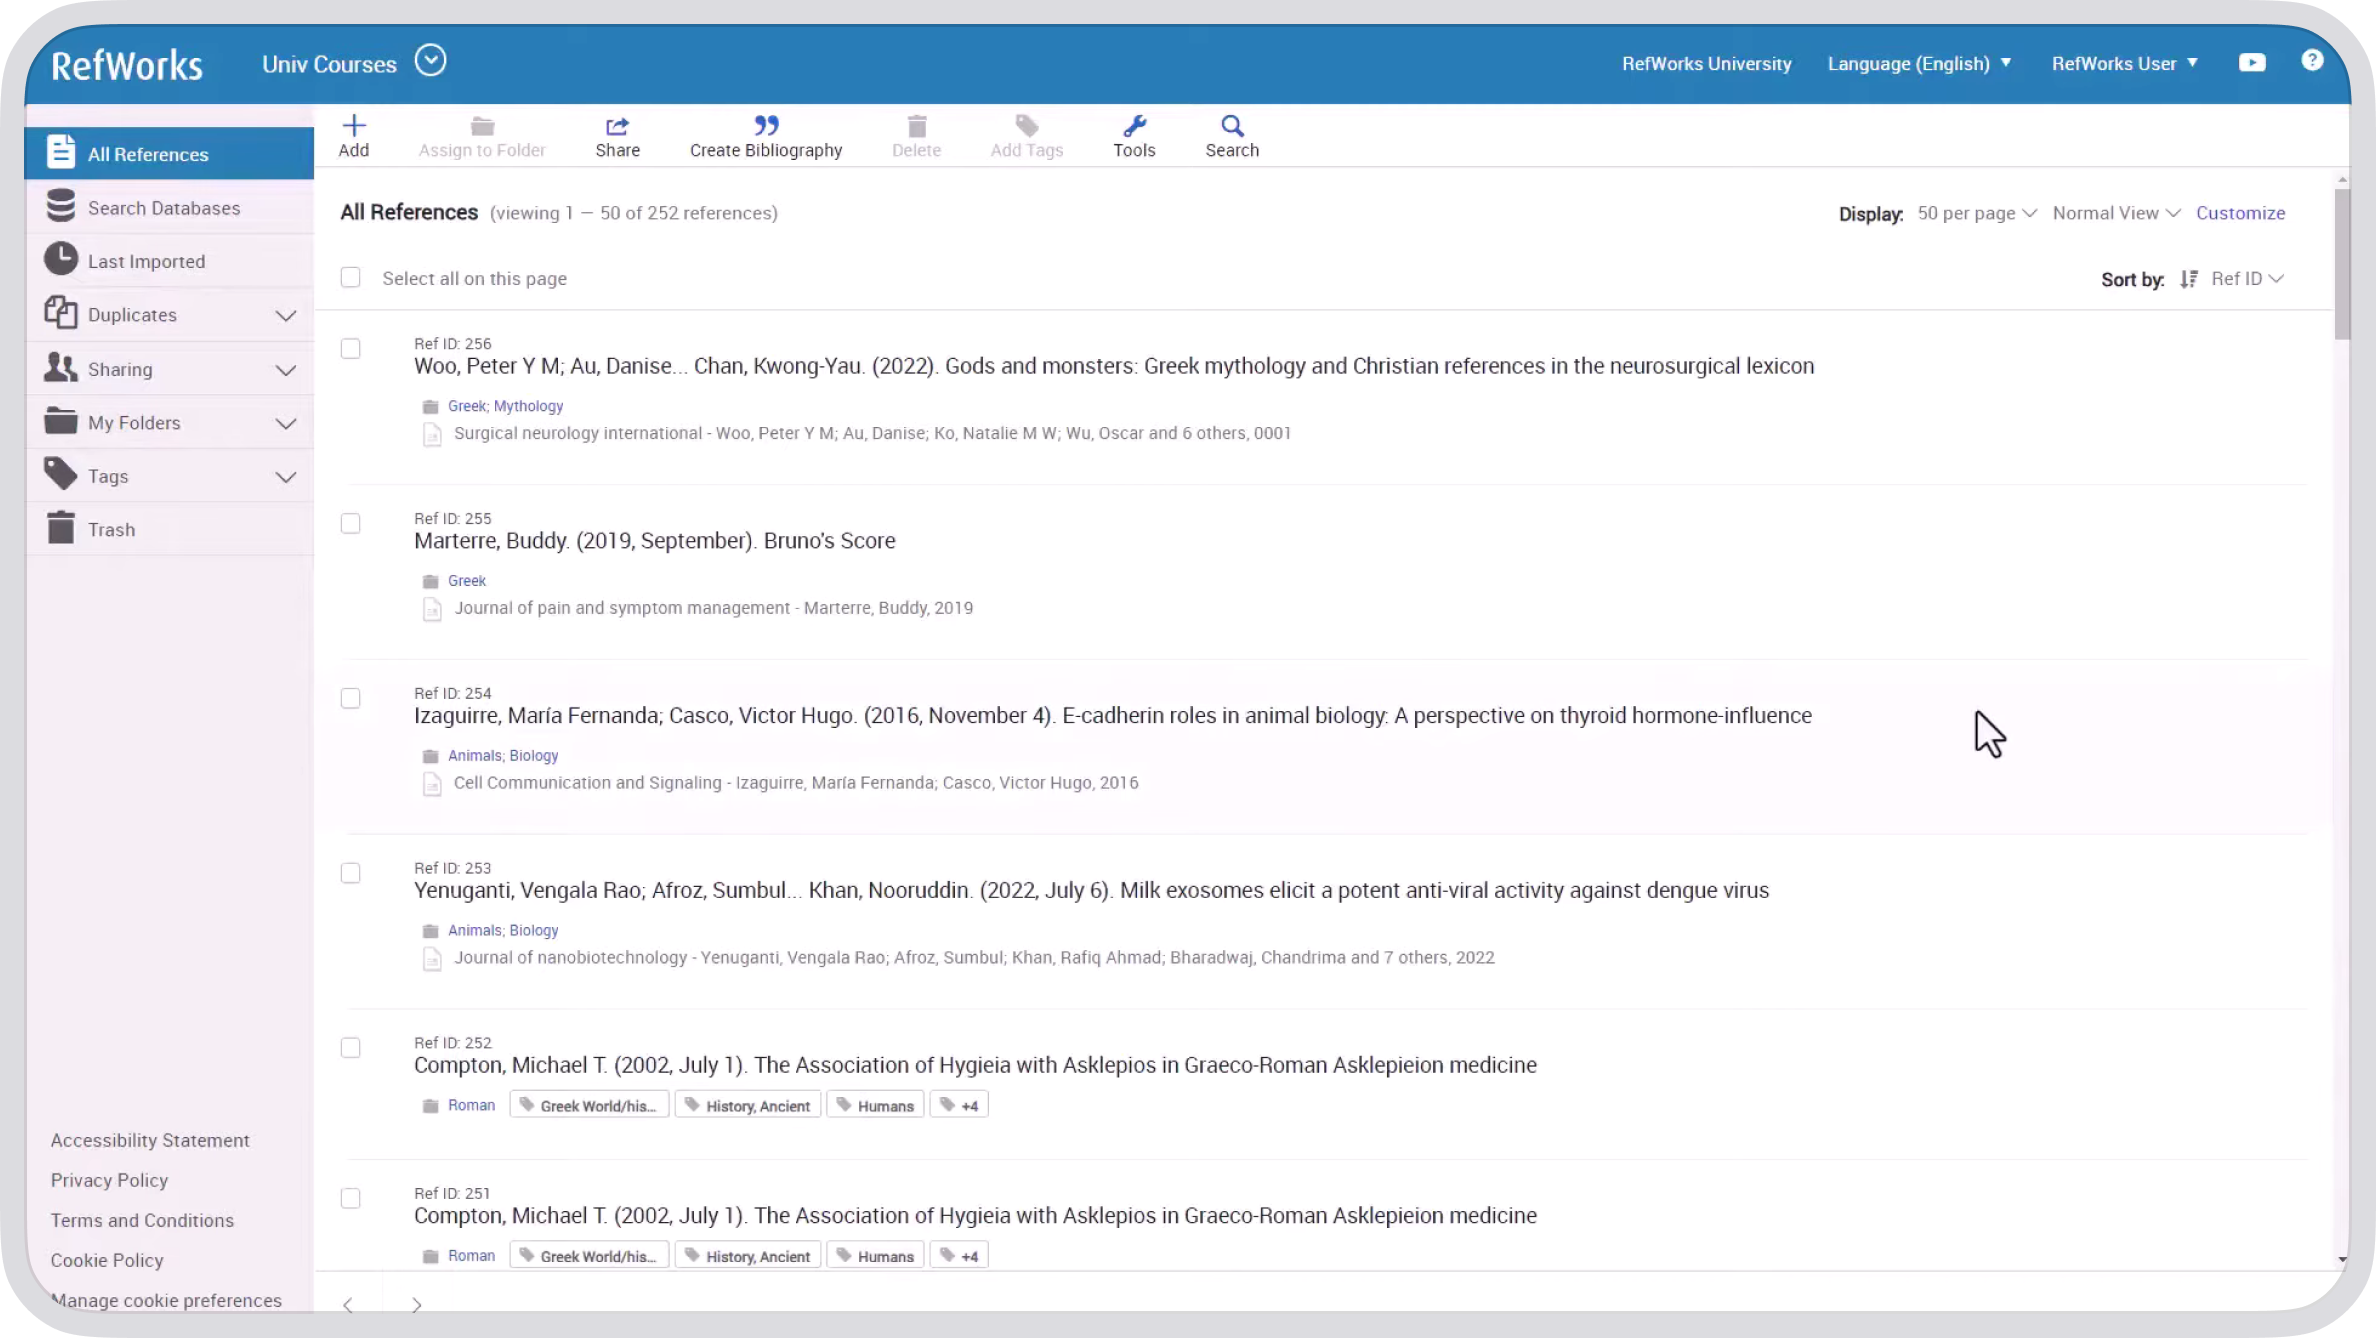The height and width of the screenshot is (1338, 2376).
Task: Open the Trash in sidebar
Action: pyautogui.click(x=110, y=529)
